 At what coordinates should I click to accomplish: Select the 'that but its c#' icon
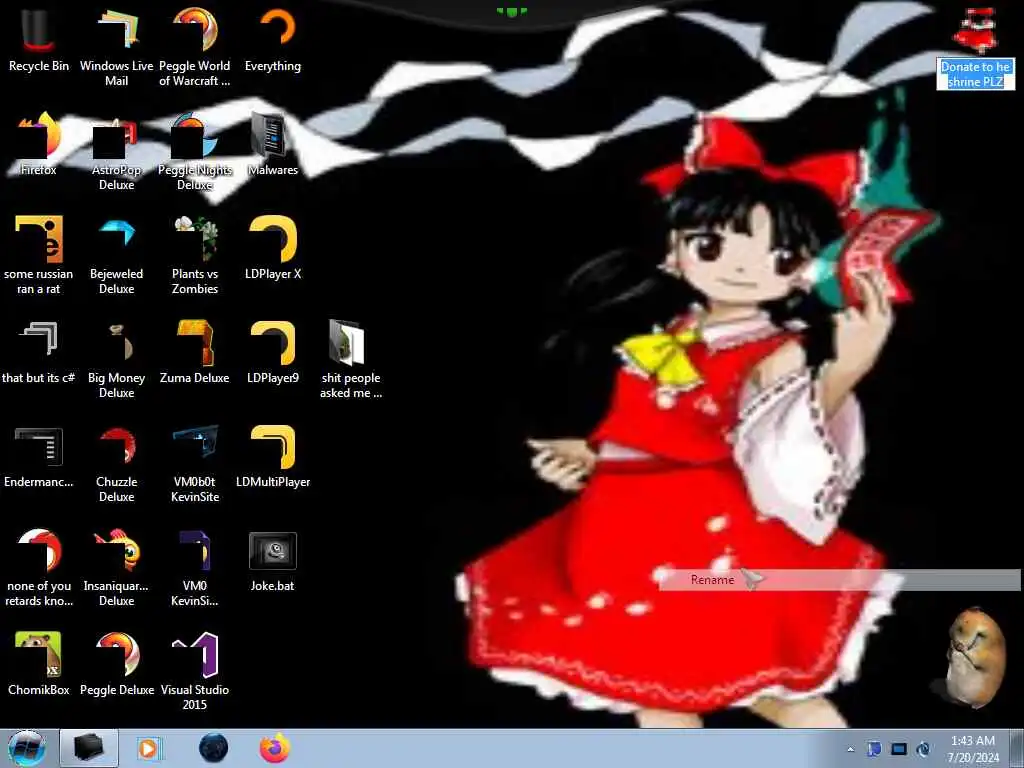click(x=39, y=352)
